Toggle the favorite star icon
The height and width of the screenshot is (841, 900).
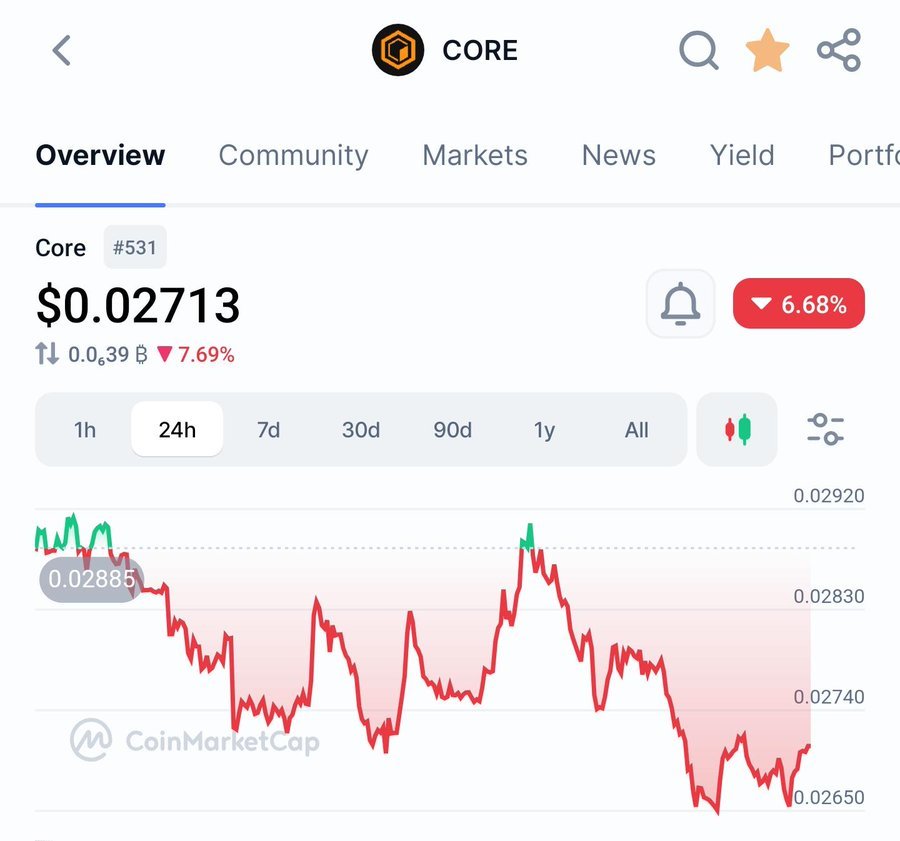click(x=767, y=50)
